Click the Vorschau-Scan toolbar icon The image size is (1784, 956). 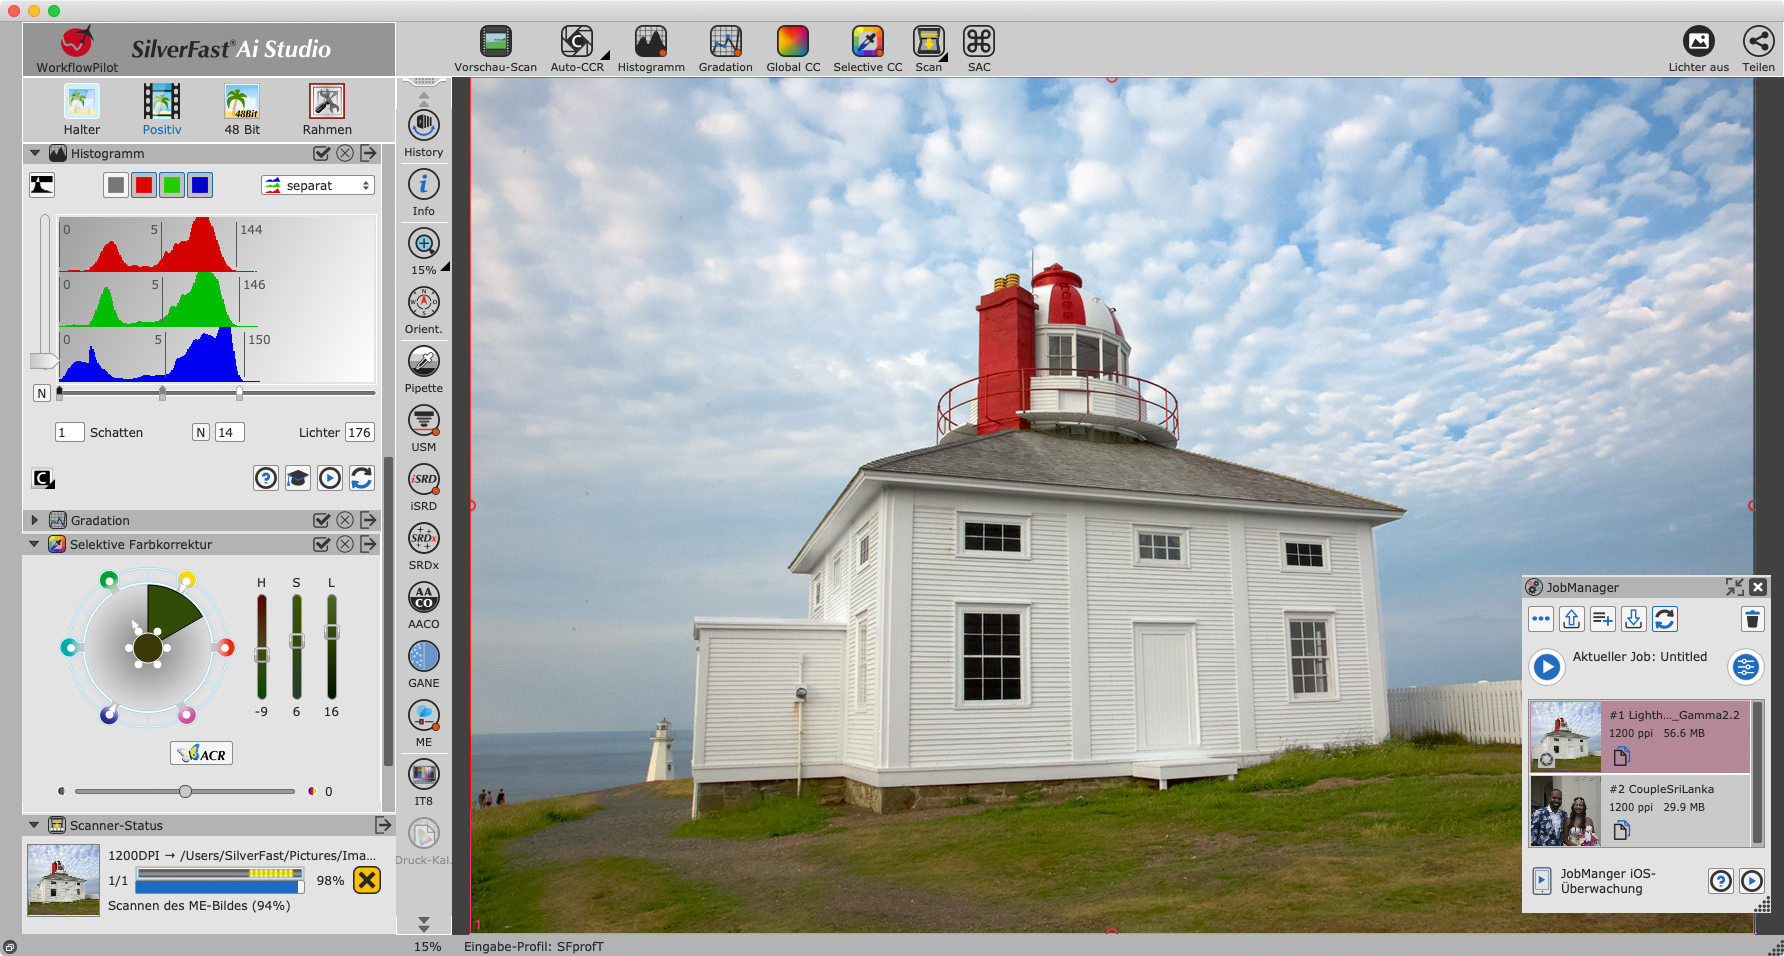pos(495,42)
